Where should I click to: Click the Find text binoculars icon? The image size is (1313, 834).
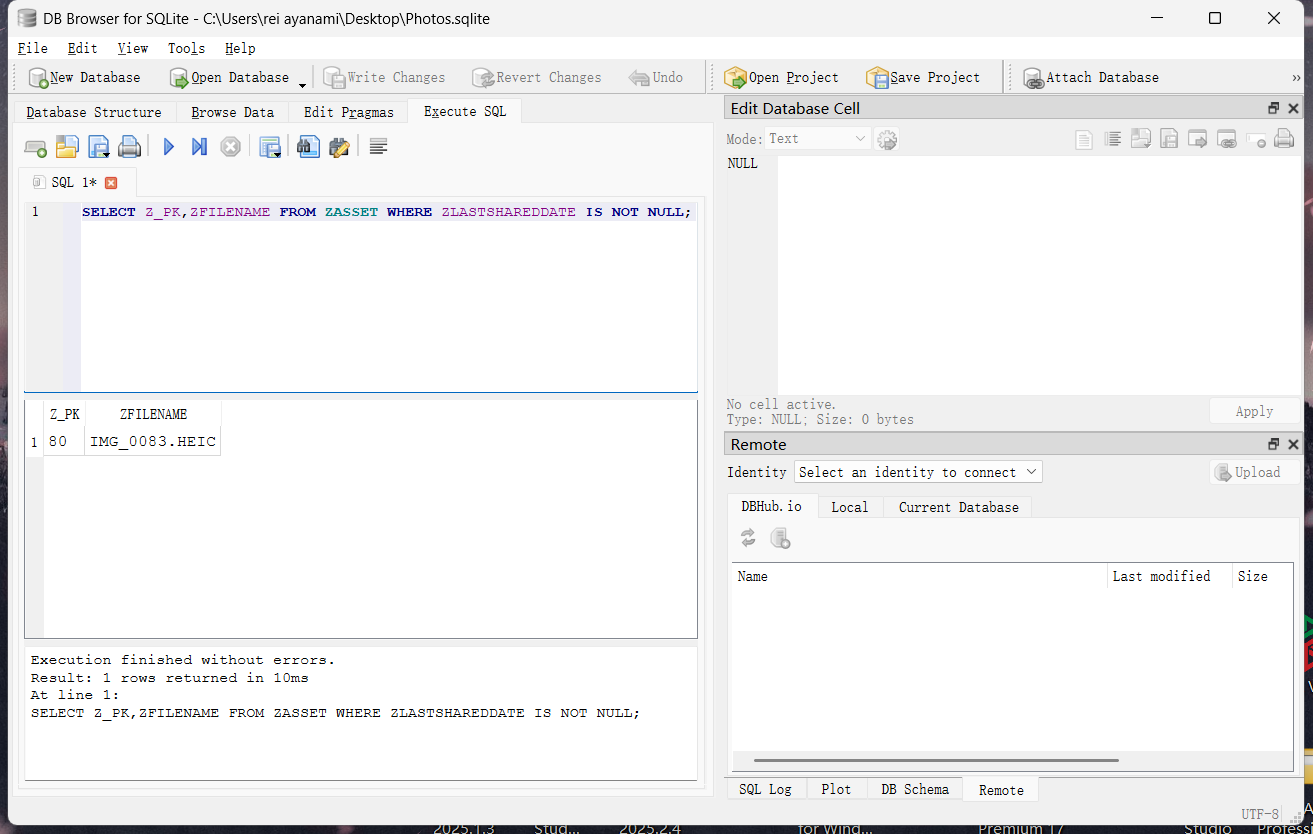tap(308, 147)
